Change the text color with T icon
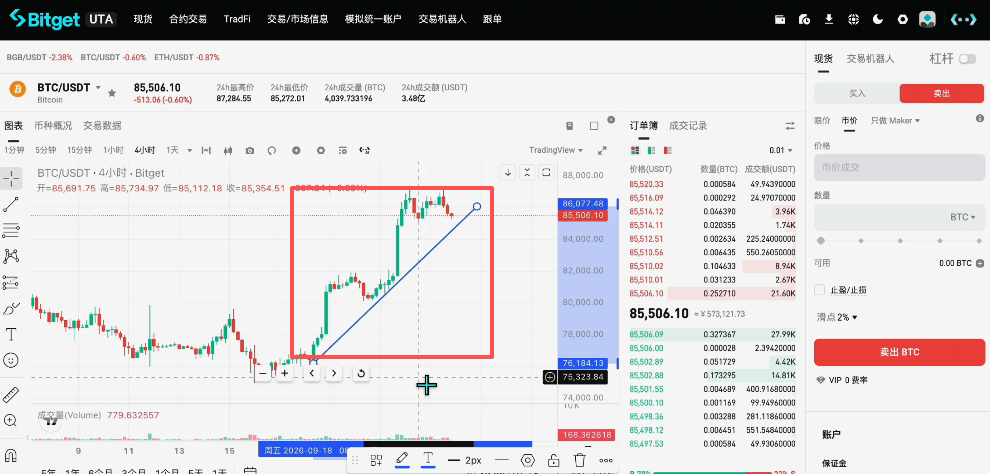This screenshot has height=474, width=990. click(427, 459)
